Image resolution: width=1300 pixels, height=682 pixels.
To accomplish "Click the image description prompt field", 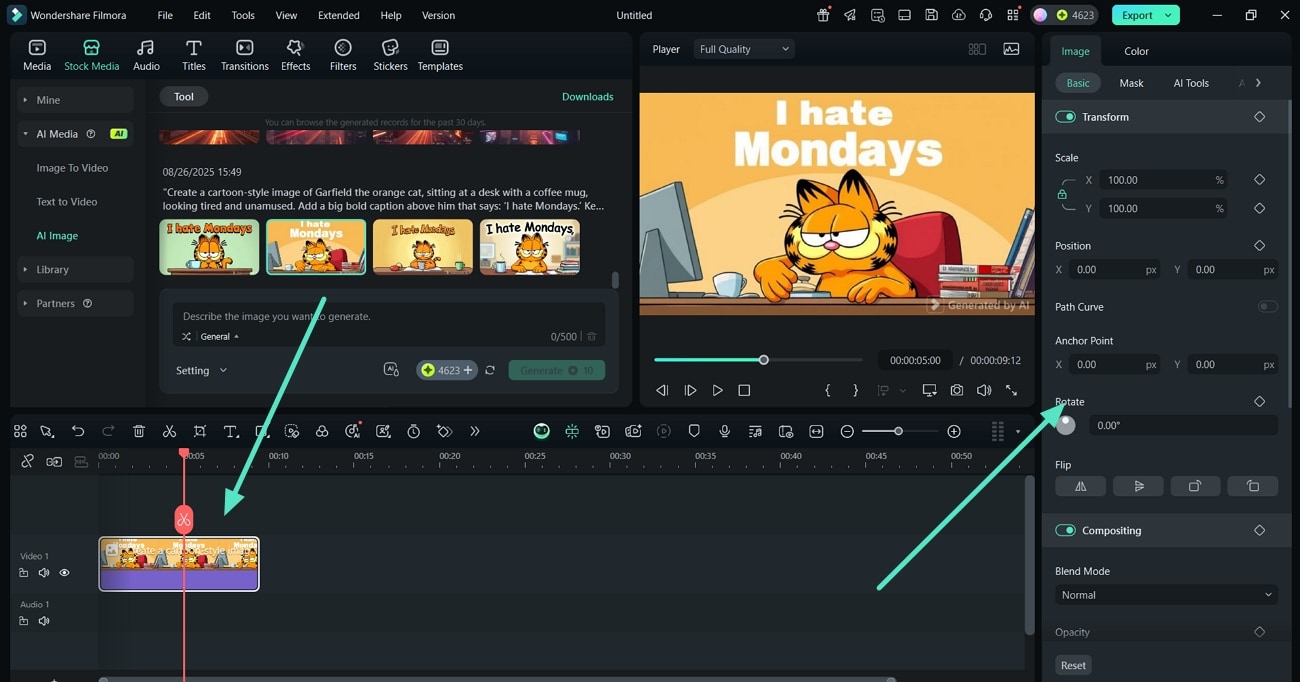I will [x=388, y=316].
